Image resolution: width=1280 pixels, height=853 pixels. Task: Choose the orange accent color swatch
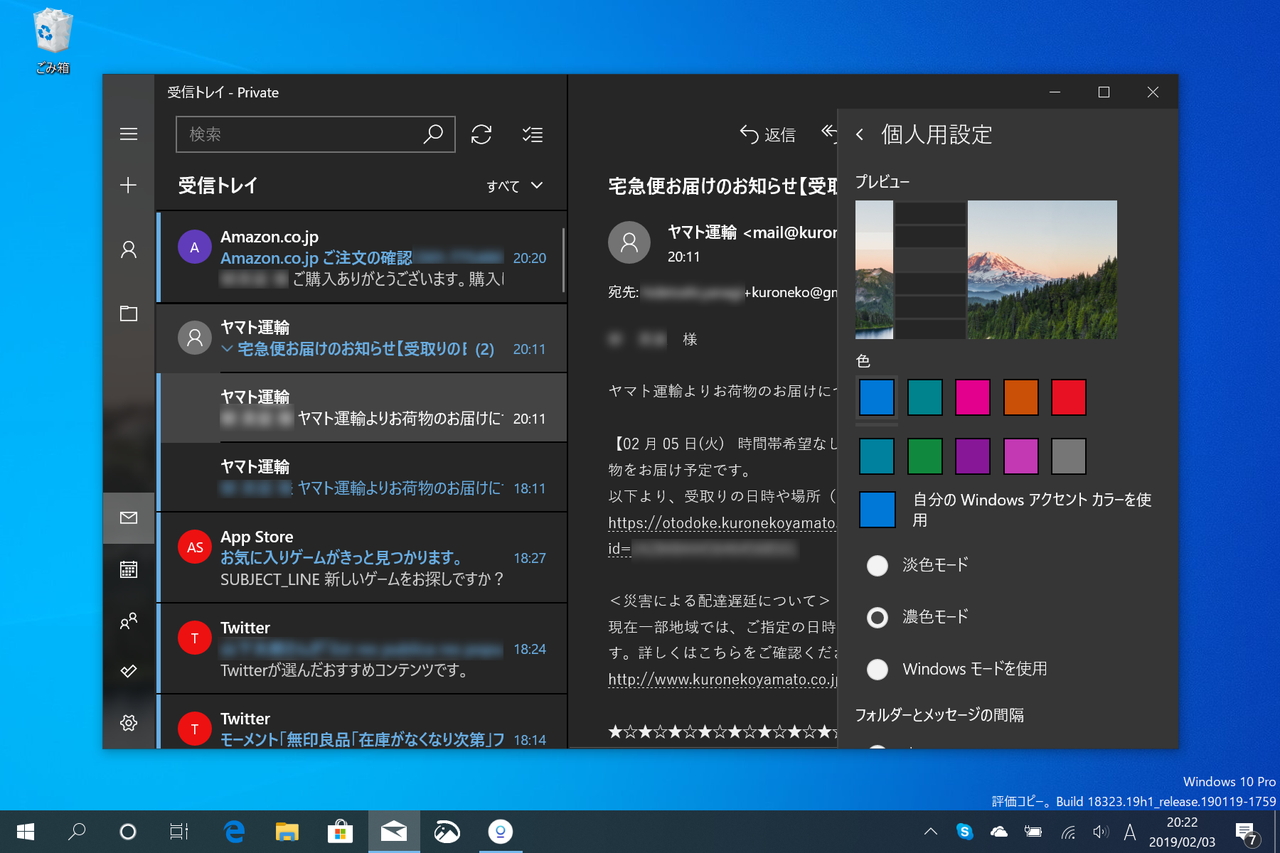[x=1021, y=397]
